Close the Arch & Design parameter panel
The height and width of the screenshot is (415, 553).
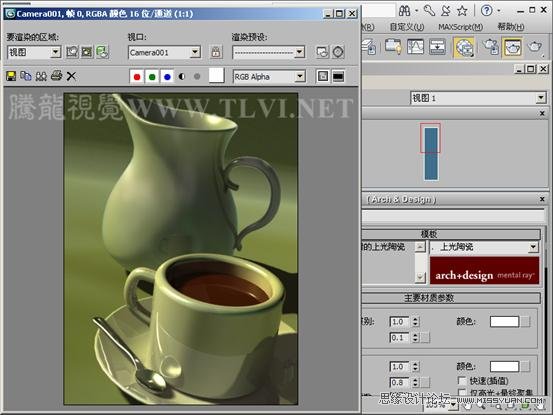point(542,200)
